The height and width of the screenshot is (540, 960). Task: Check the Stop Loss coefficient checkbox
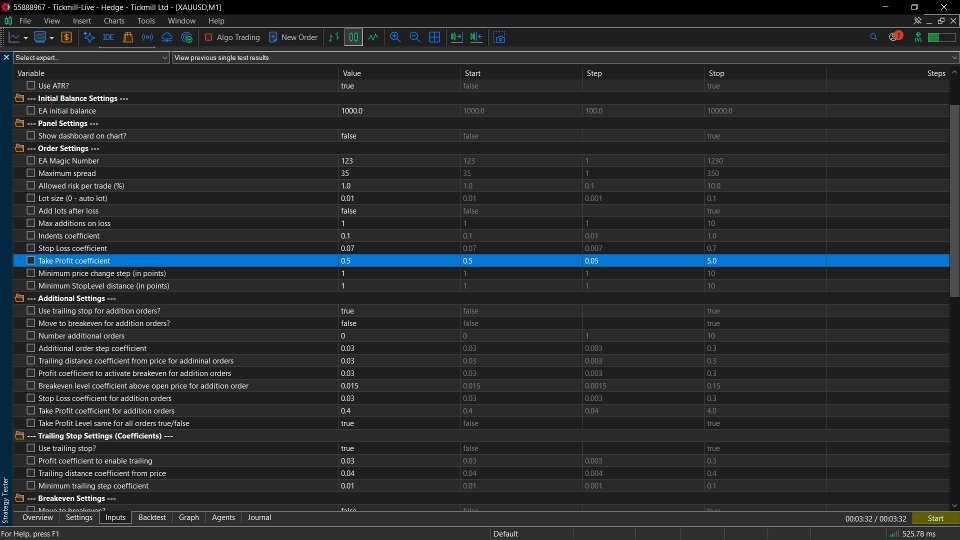point(31,248)
